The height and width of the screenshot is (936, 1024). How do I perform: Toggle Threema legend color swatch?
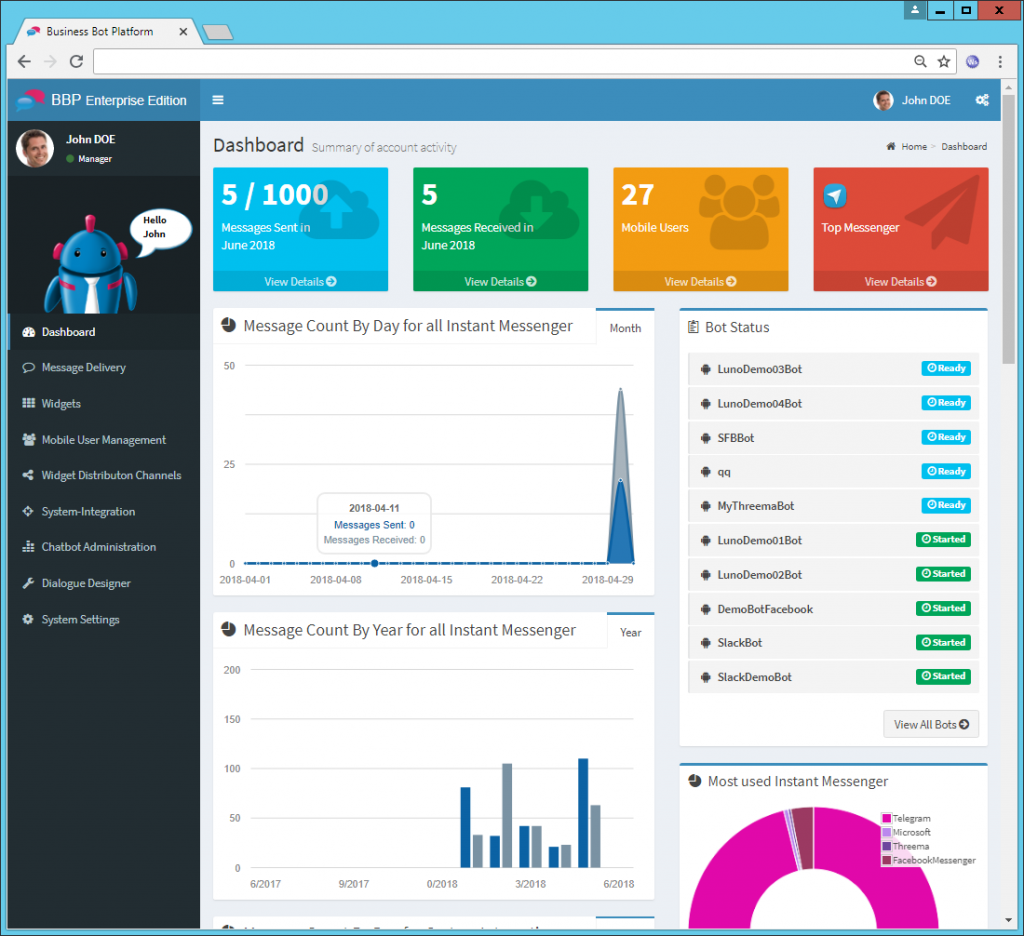[886, 846]
